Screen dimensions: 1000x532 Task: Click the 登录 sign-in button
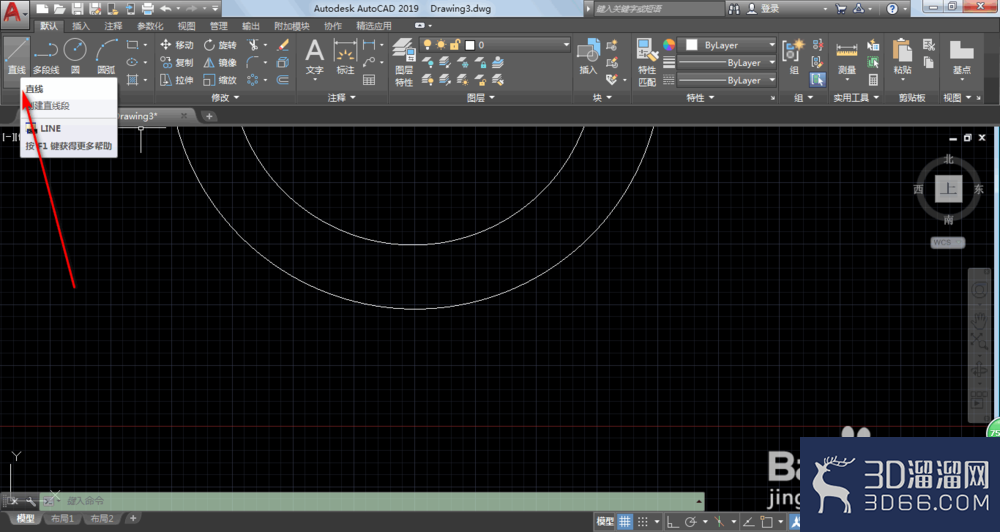click(764, 9)
